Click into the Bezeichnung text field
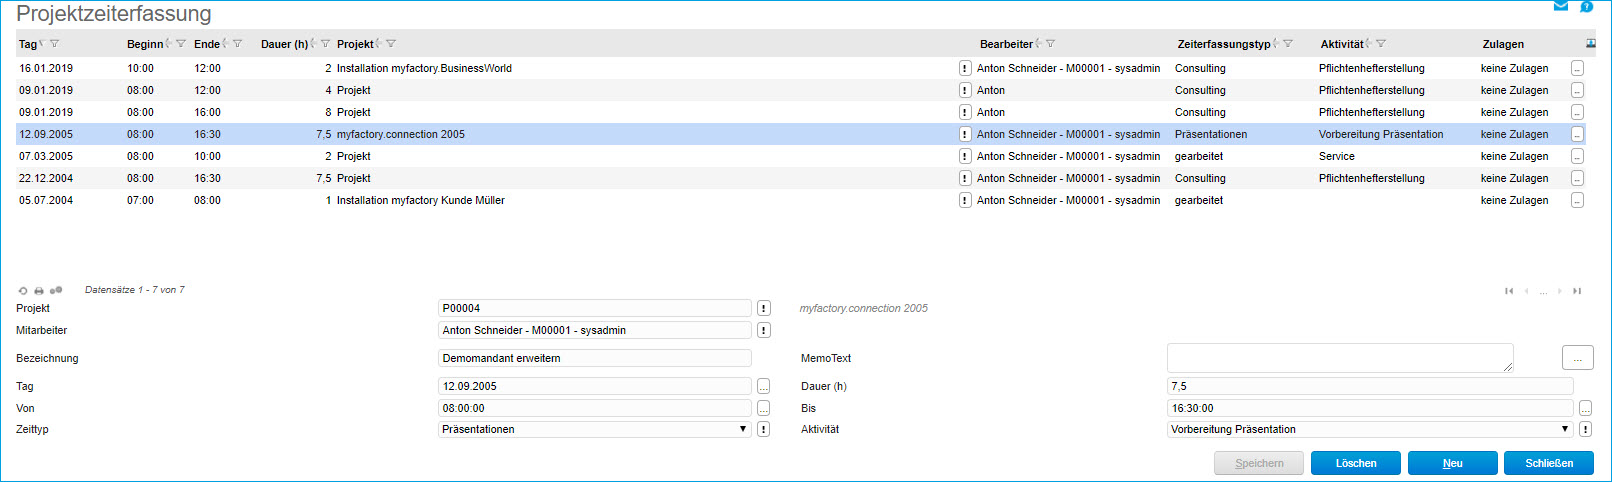This screenshot has width=1612, height=482. click(595, 359)
